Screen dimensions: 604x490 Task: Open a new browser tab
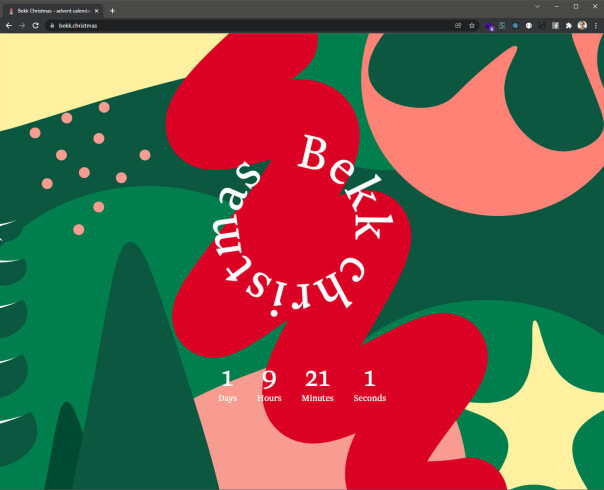pos(112,11)
